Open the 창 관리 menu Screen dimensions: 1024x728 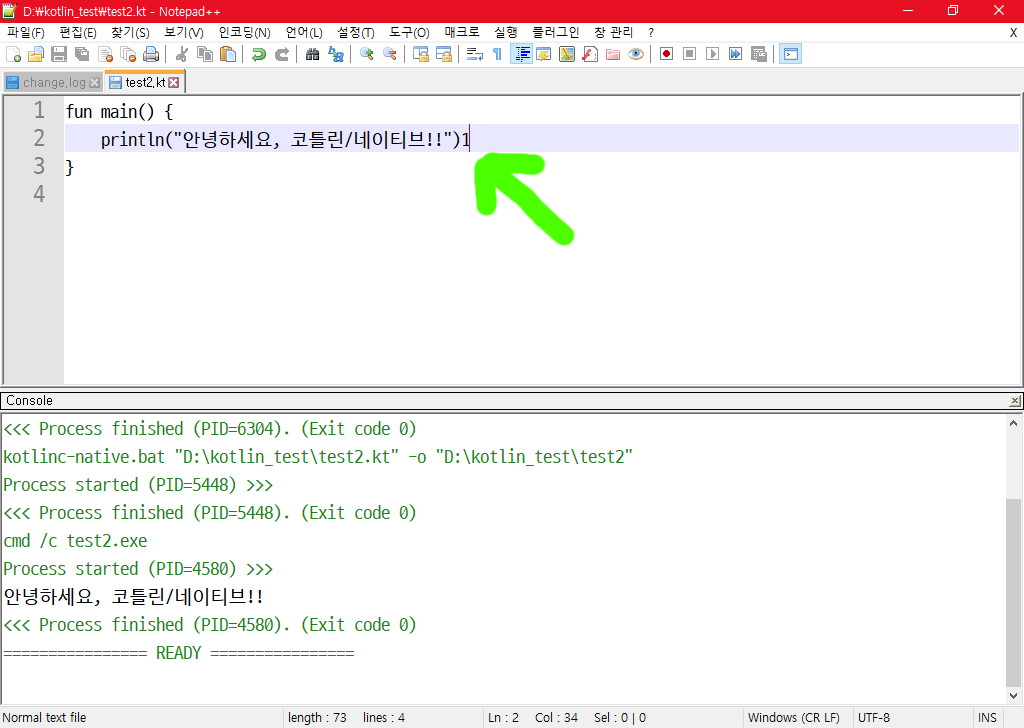[613, 32]
